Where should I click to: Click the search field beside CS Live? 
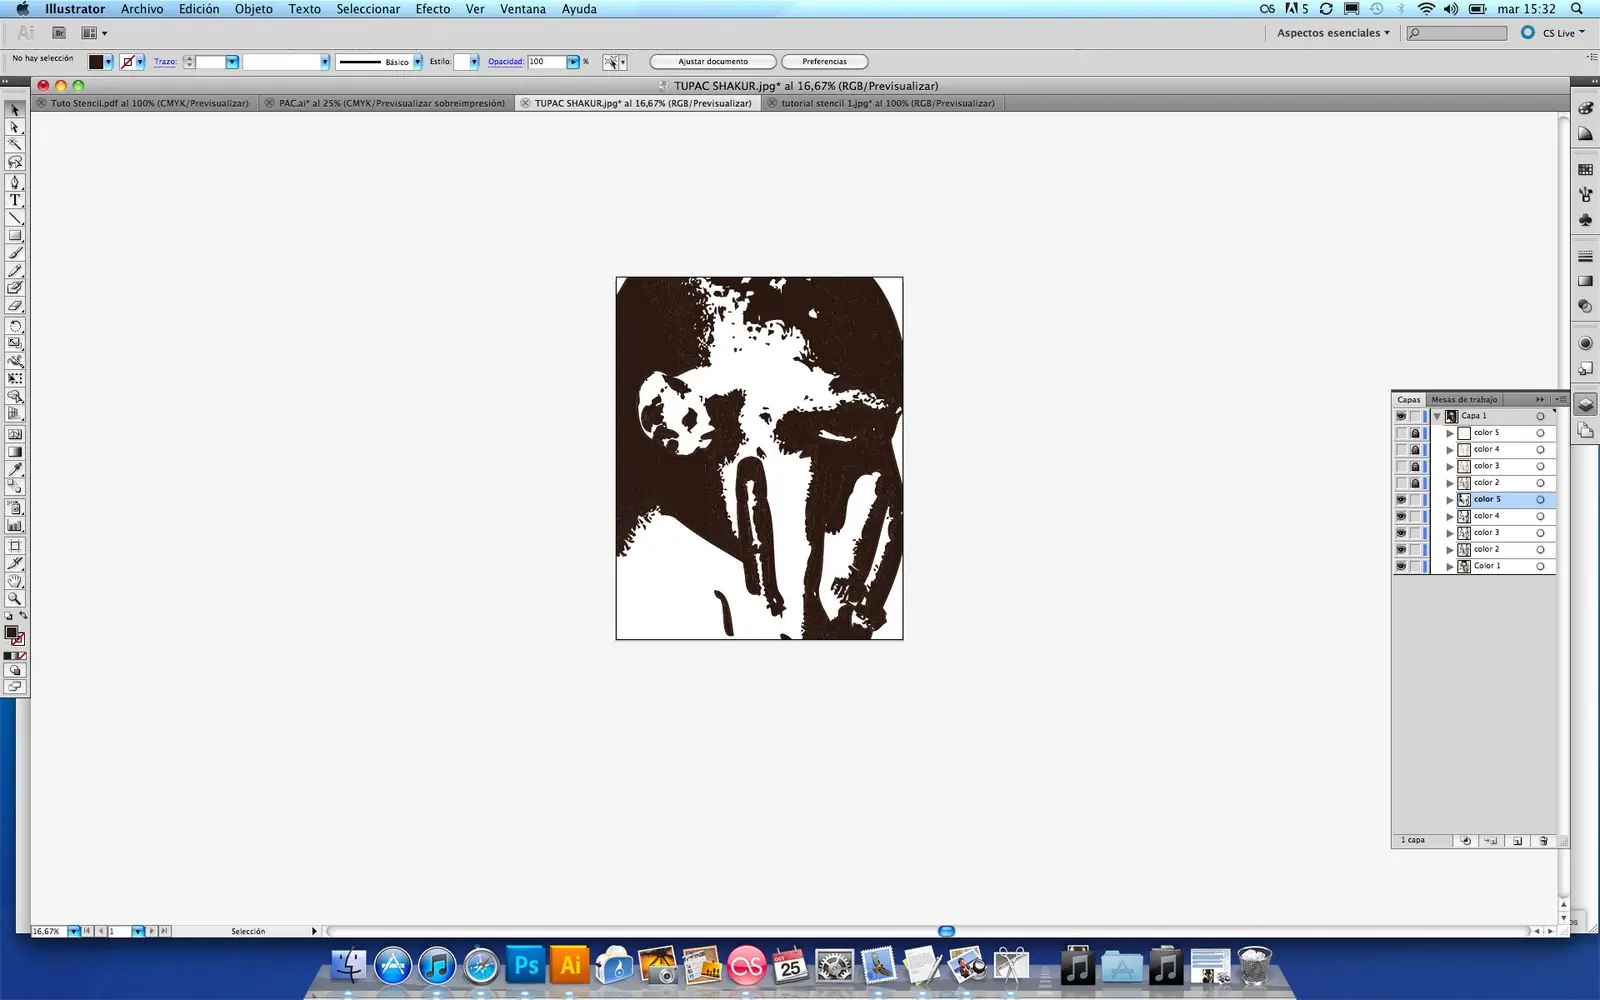point(1457,33)
